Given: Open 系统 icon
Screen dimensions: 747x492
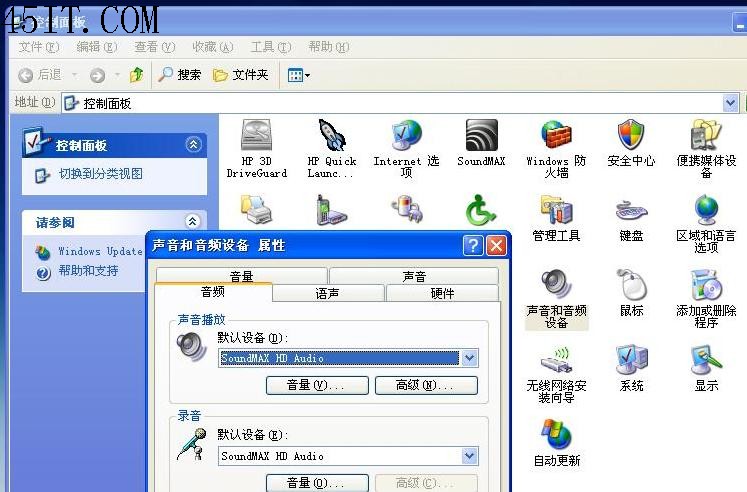Looking at the screenshot, I should click(x=631, y=360).
